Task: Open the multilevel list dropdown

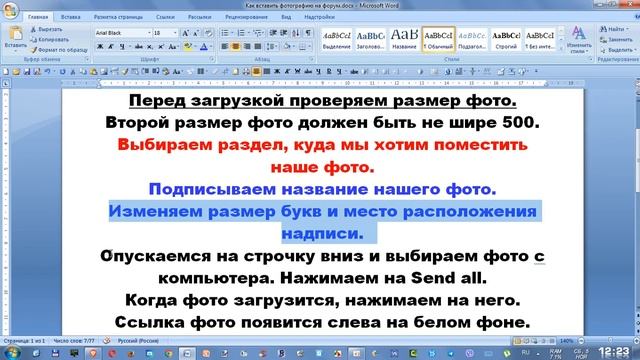Action: (258, 33)
